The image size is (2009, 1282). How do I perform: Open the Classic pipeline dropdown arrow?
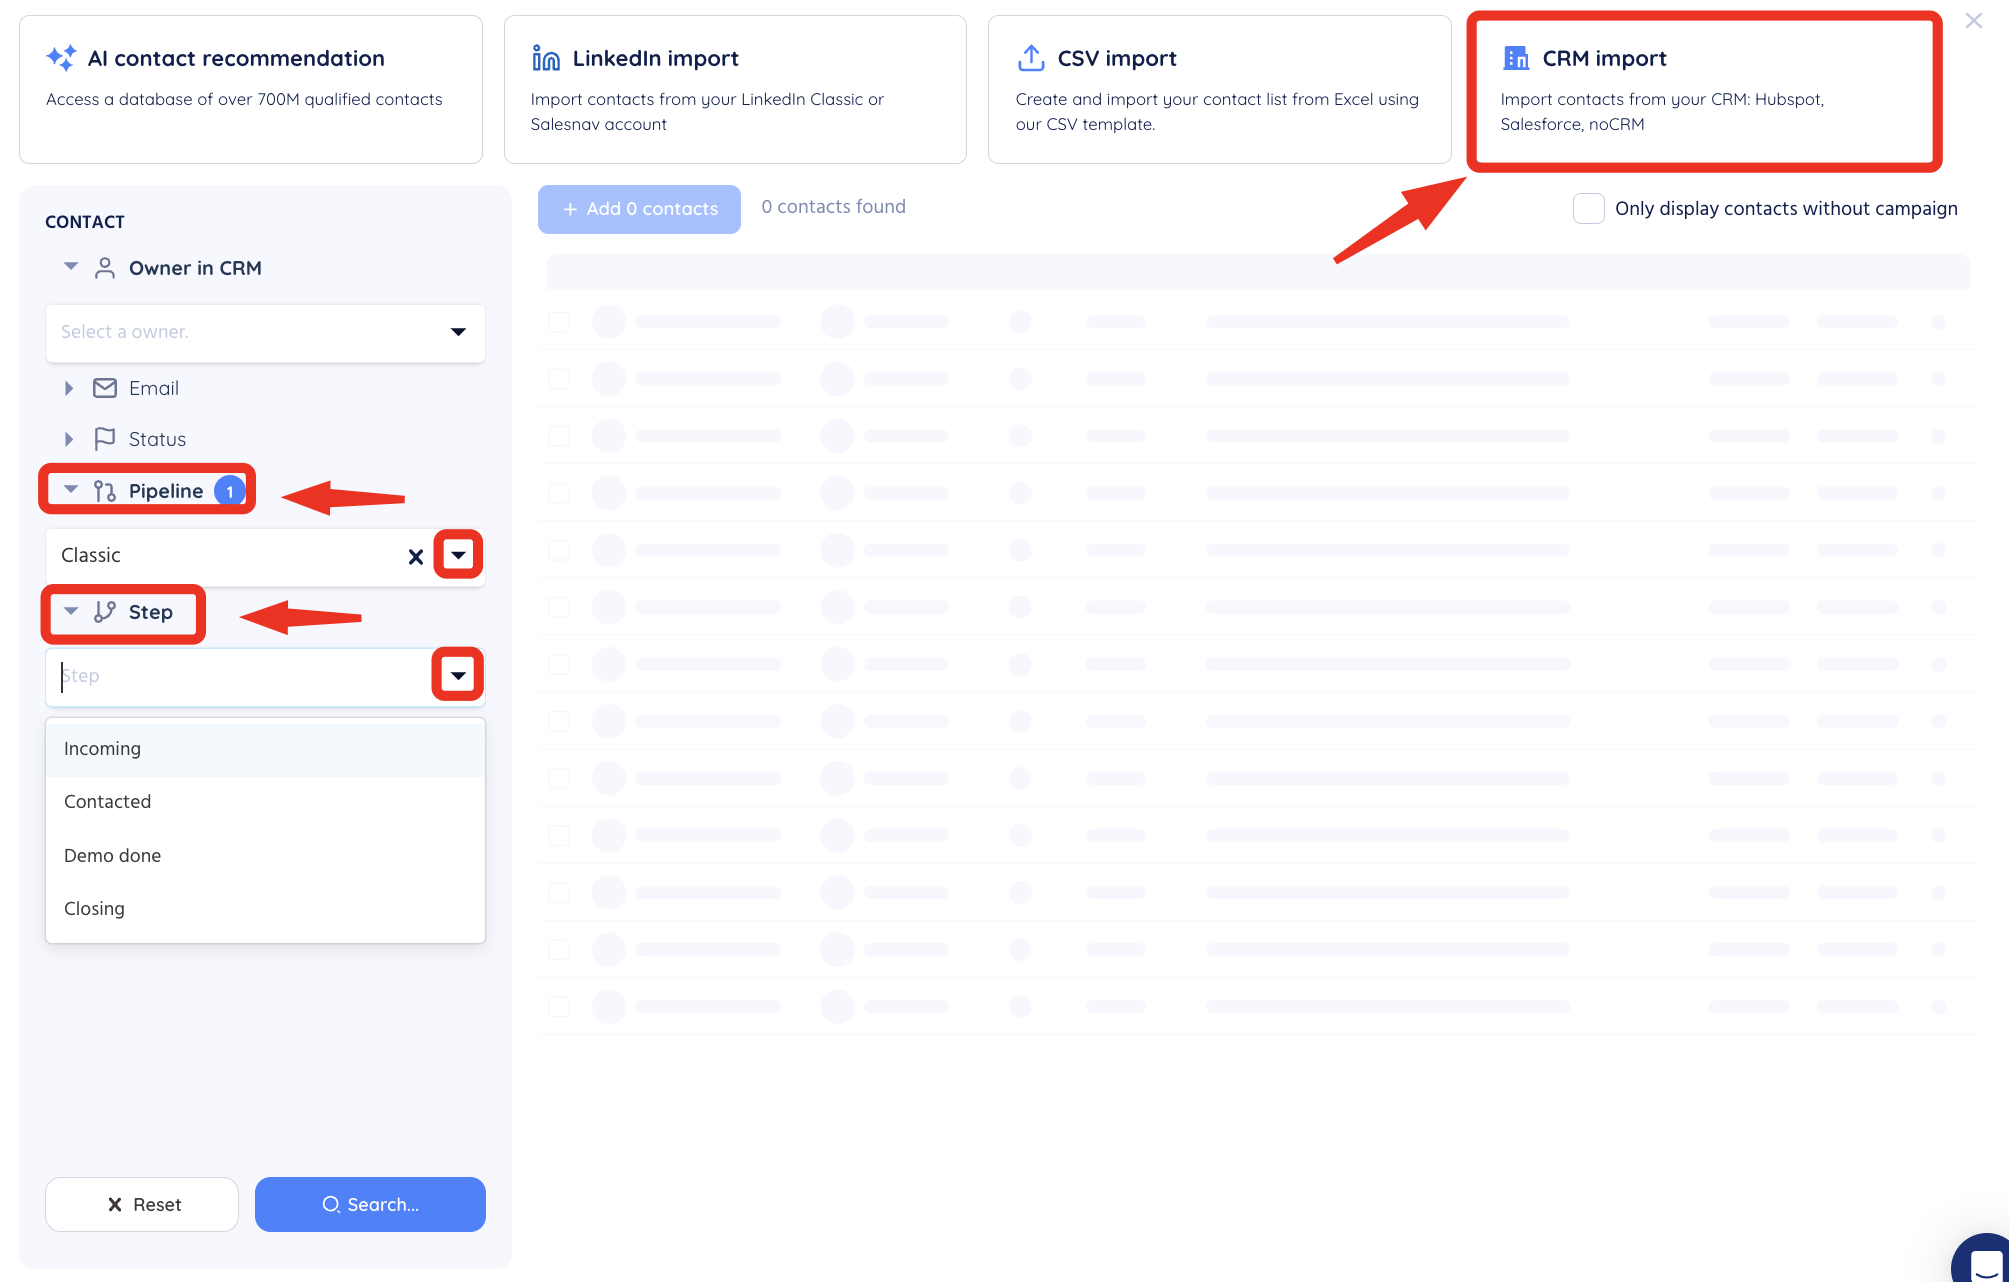(x=458, y=555)
